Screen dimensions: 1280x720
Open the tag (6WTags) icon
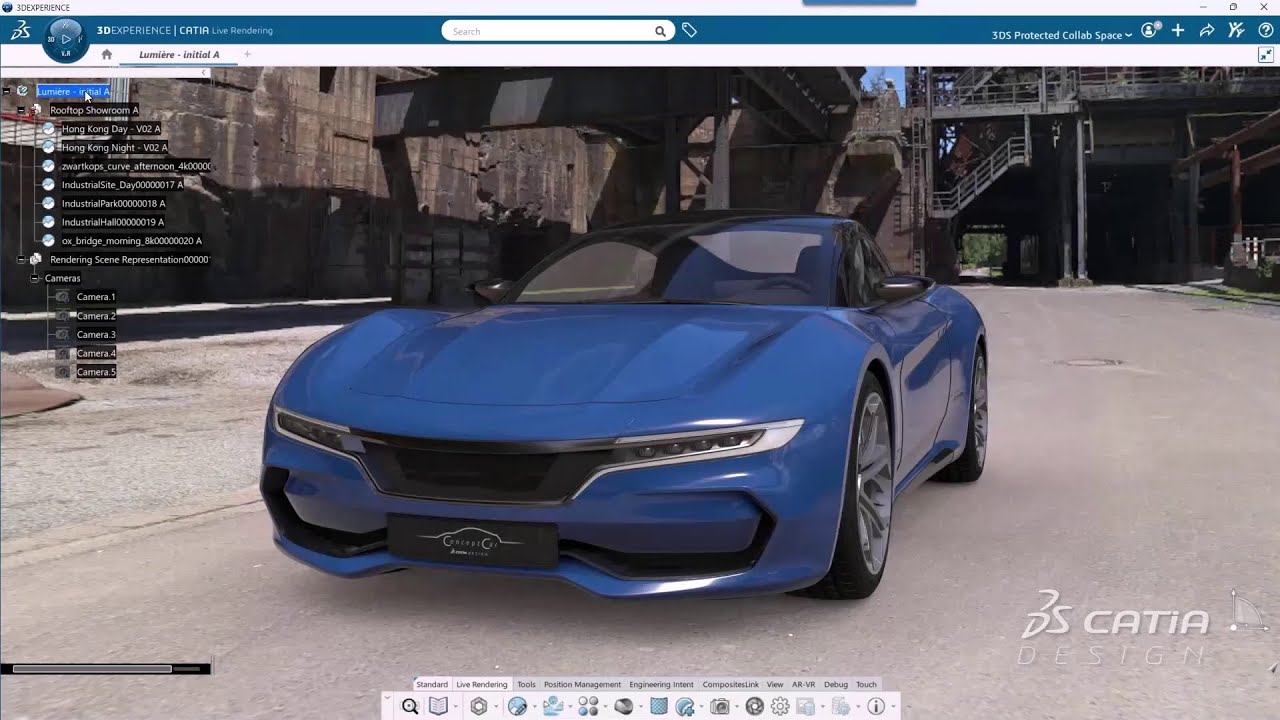(689, 31)
